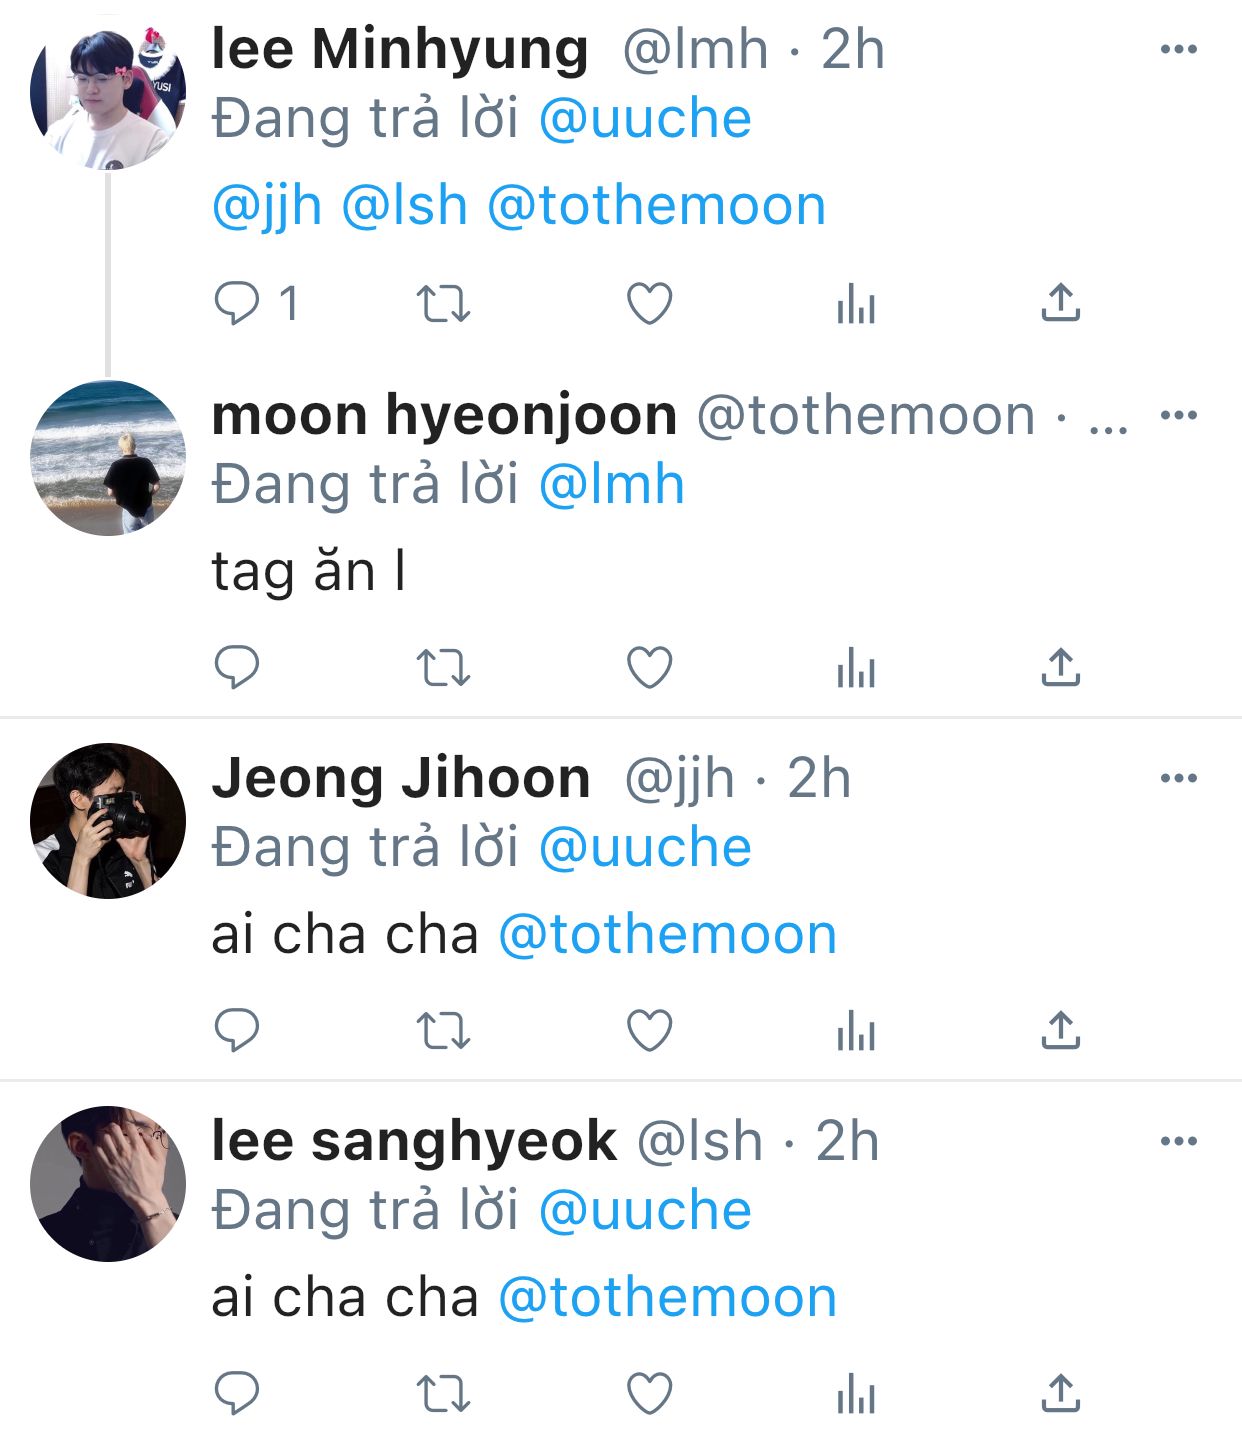Image resolution: width=1242 pixels, height=1434 pixels.
Task: View analytics for moon hyeonjoon's tweet
Action: tap(856, 667)
